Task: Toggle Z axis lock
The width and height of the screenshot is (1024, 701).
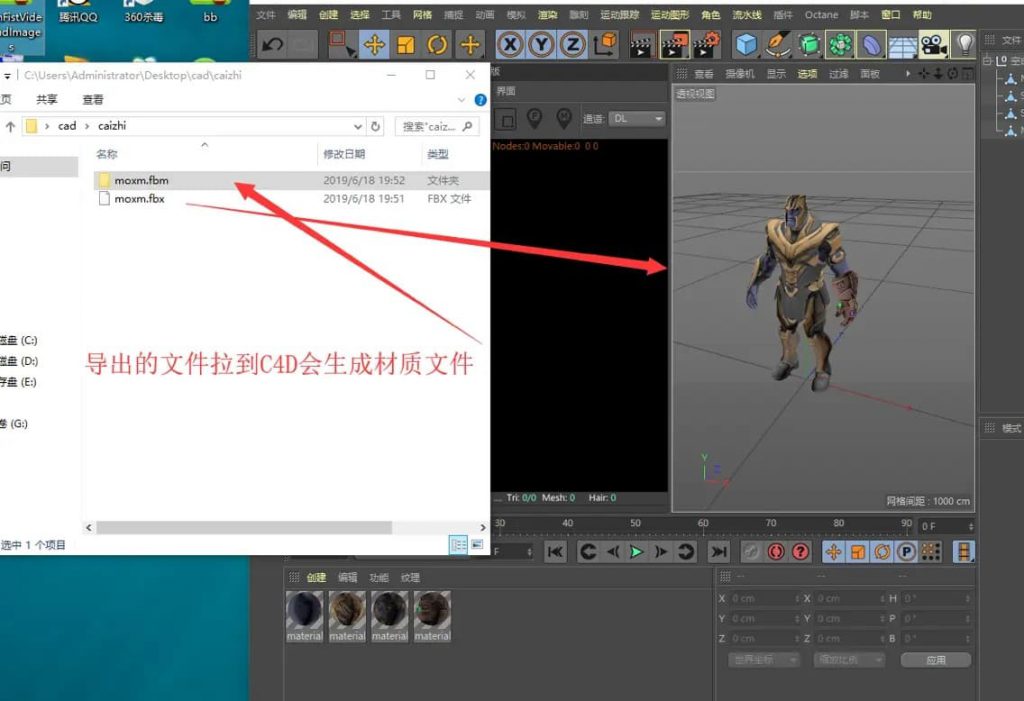Action: pyautogui.click(x=573, y=44)
